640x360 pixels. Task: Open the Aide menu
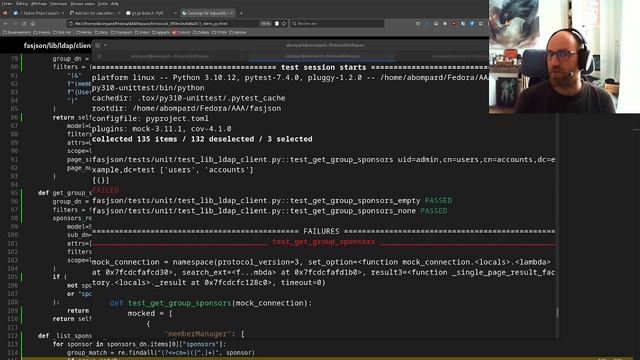115,4
